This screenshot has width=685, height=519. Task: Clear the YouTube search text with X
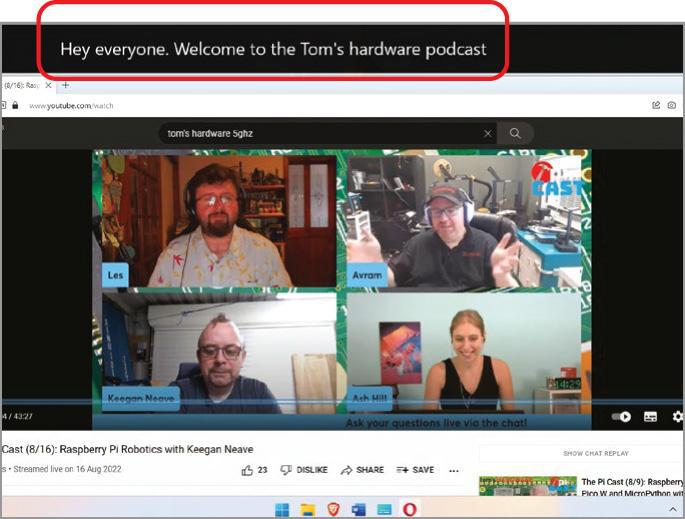488,134
